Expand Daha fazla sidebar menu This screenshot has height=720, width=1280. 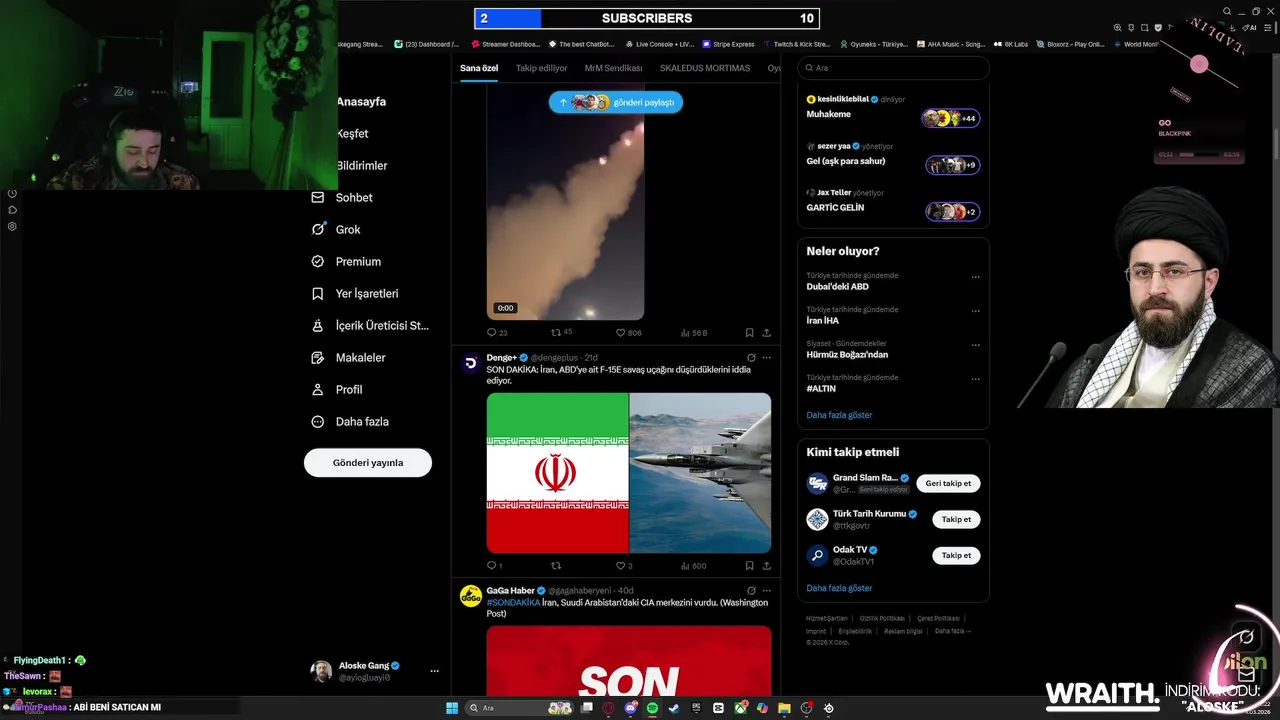(350, 422)
